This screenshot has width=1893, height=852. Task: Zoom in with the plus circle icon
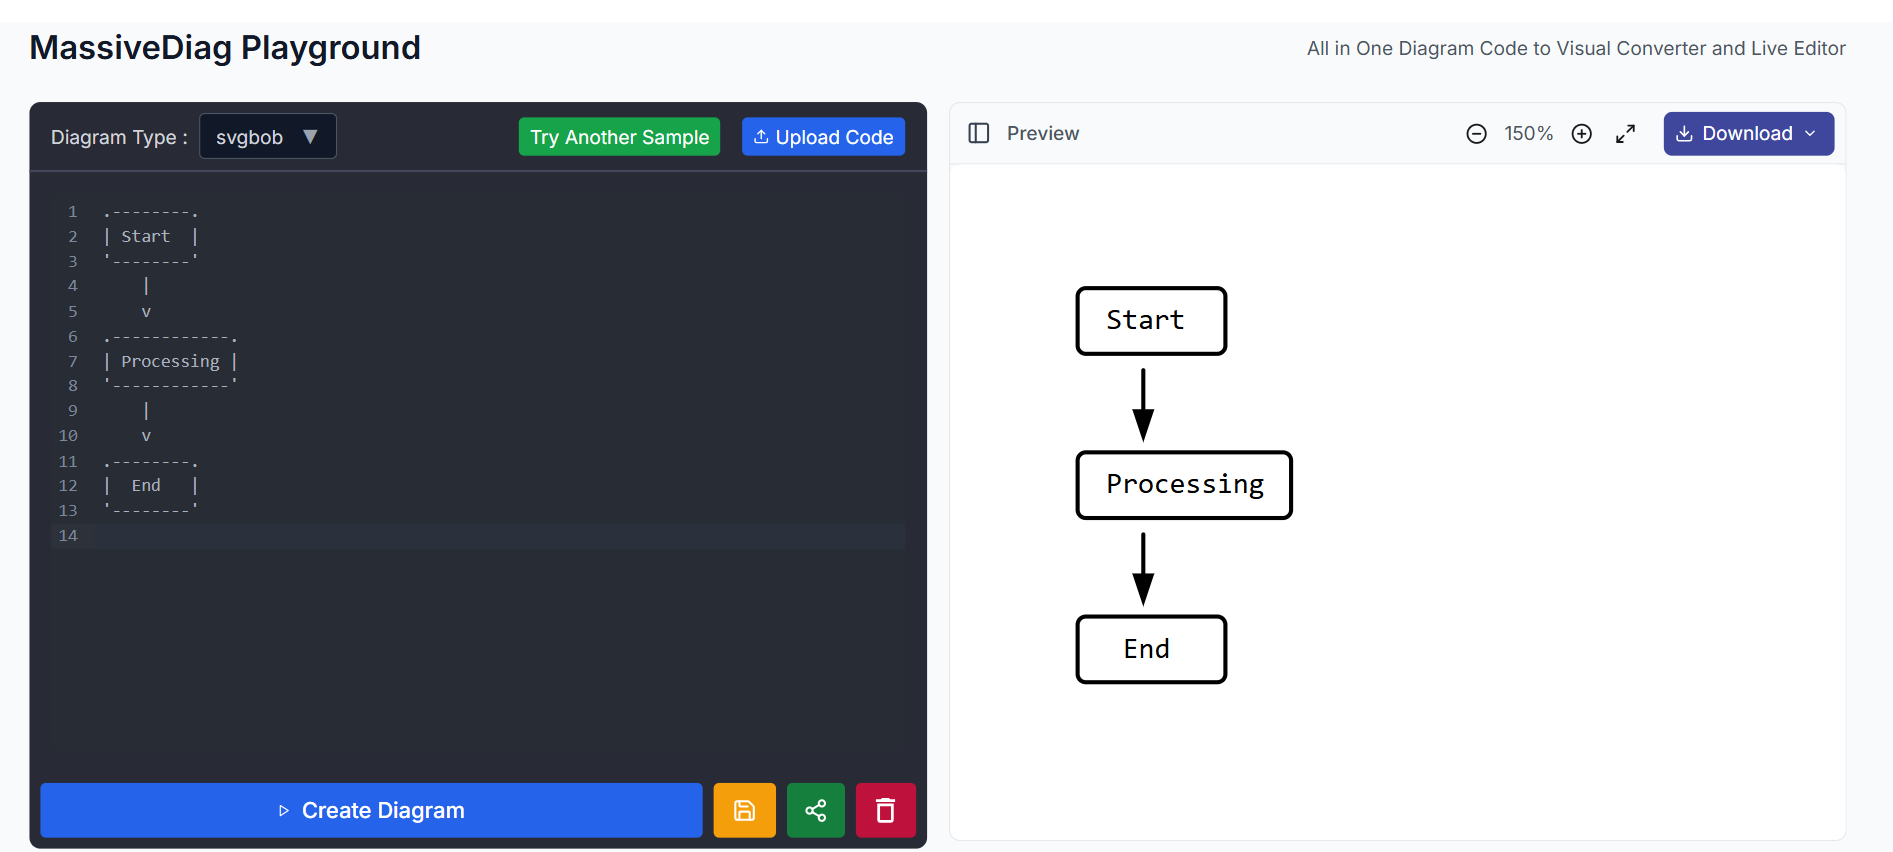click(1581, 134)
